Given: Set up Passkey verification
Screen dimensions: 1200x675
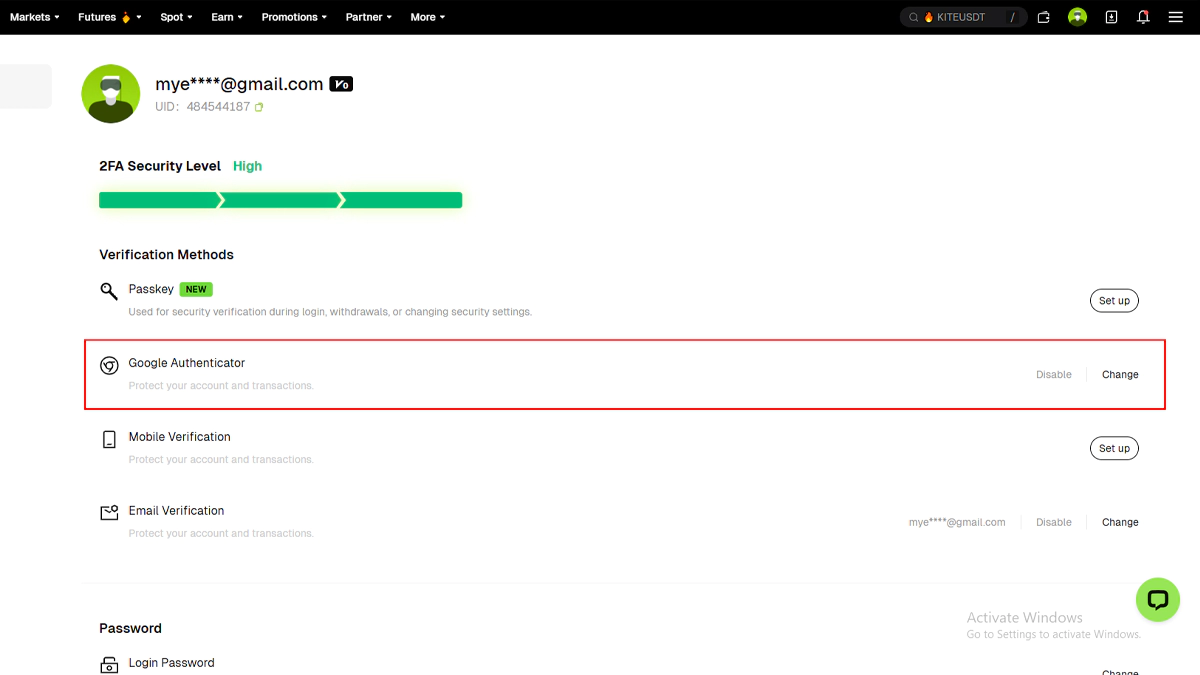Looking at the screenshot, I should (x=1114, y=301).
